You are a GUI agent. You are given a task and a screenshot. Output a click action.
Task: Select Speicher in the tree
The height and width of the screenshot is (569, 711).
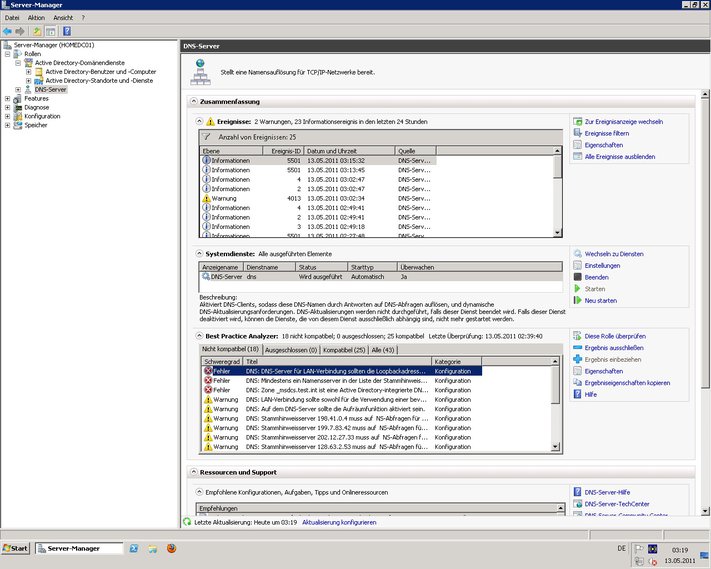click(36, 125)
